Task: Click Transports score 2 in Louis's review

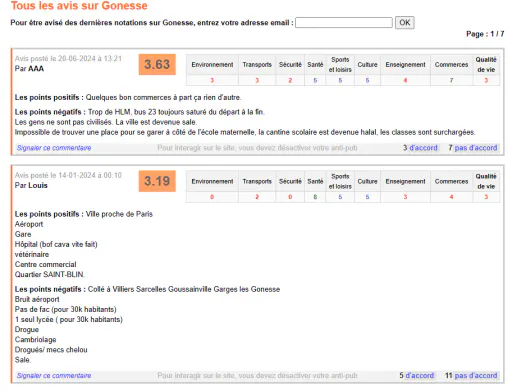Action: coord(257,197)
